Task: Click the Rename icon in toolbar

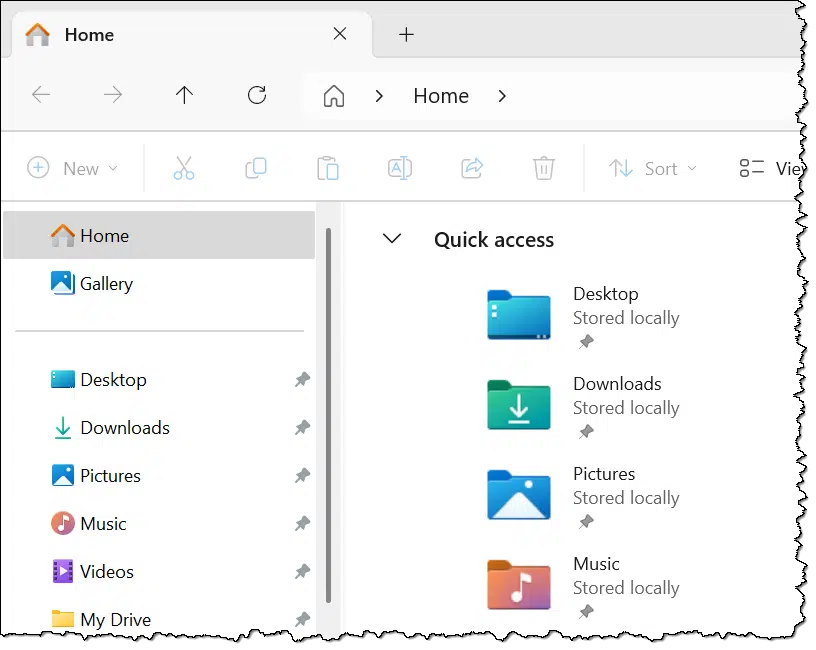Action: tap(400, 168)
